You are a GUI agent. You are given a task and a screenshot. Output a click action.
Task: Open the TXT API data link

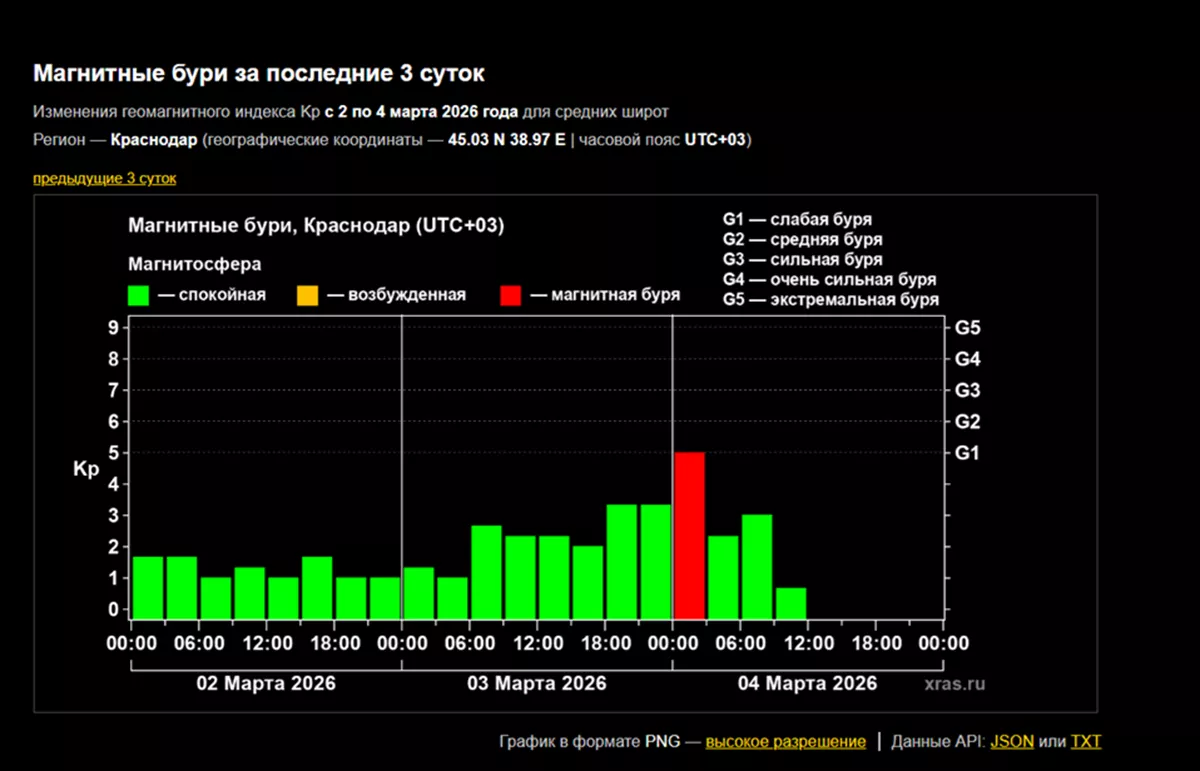tap(1085, 742)
